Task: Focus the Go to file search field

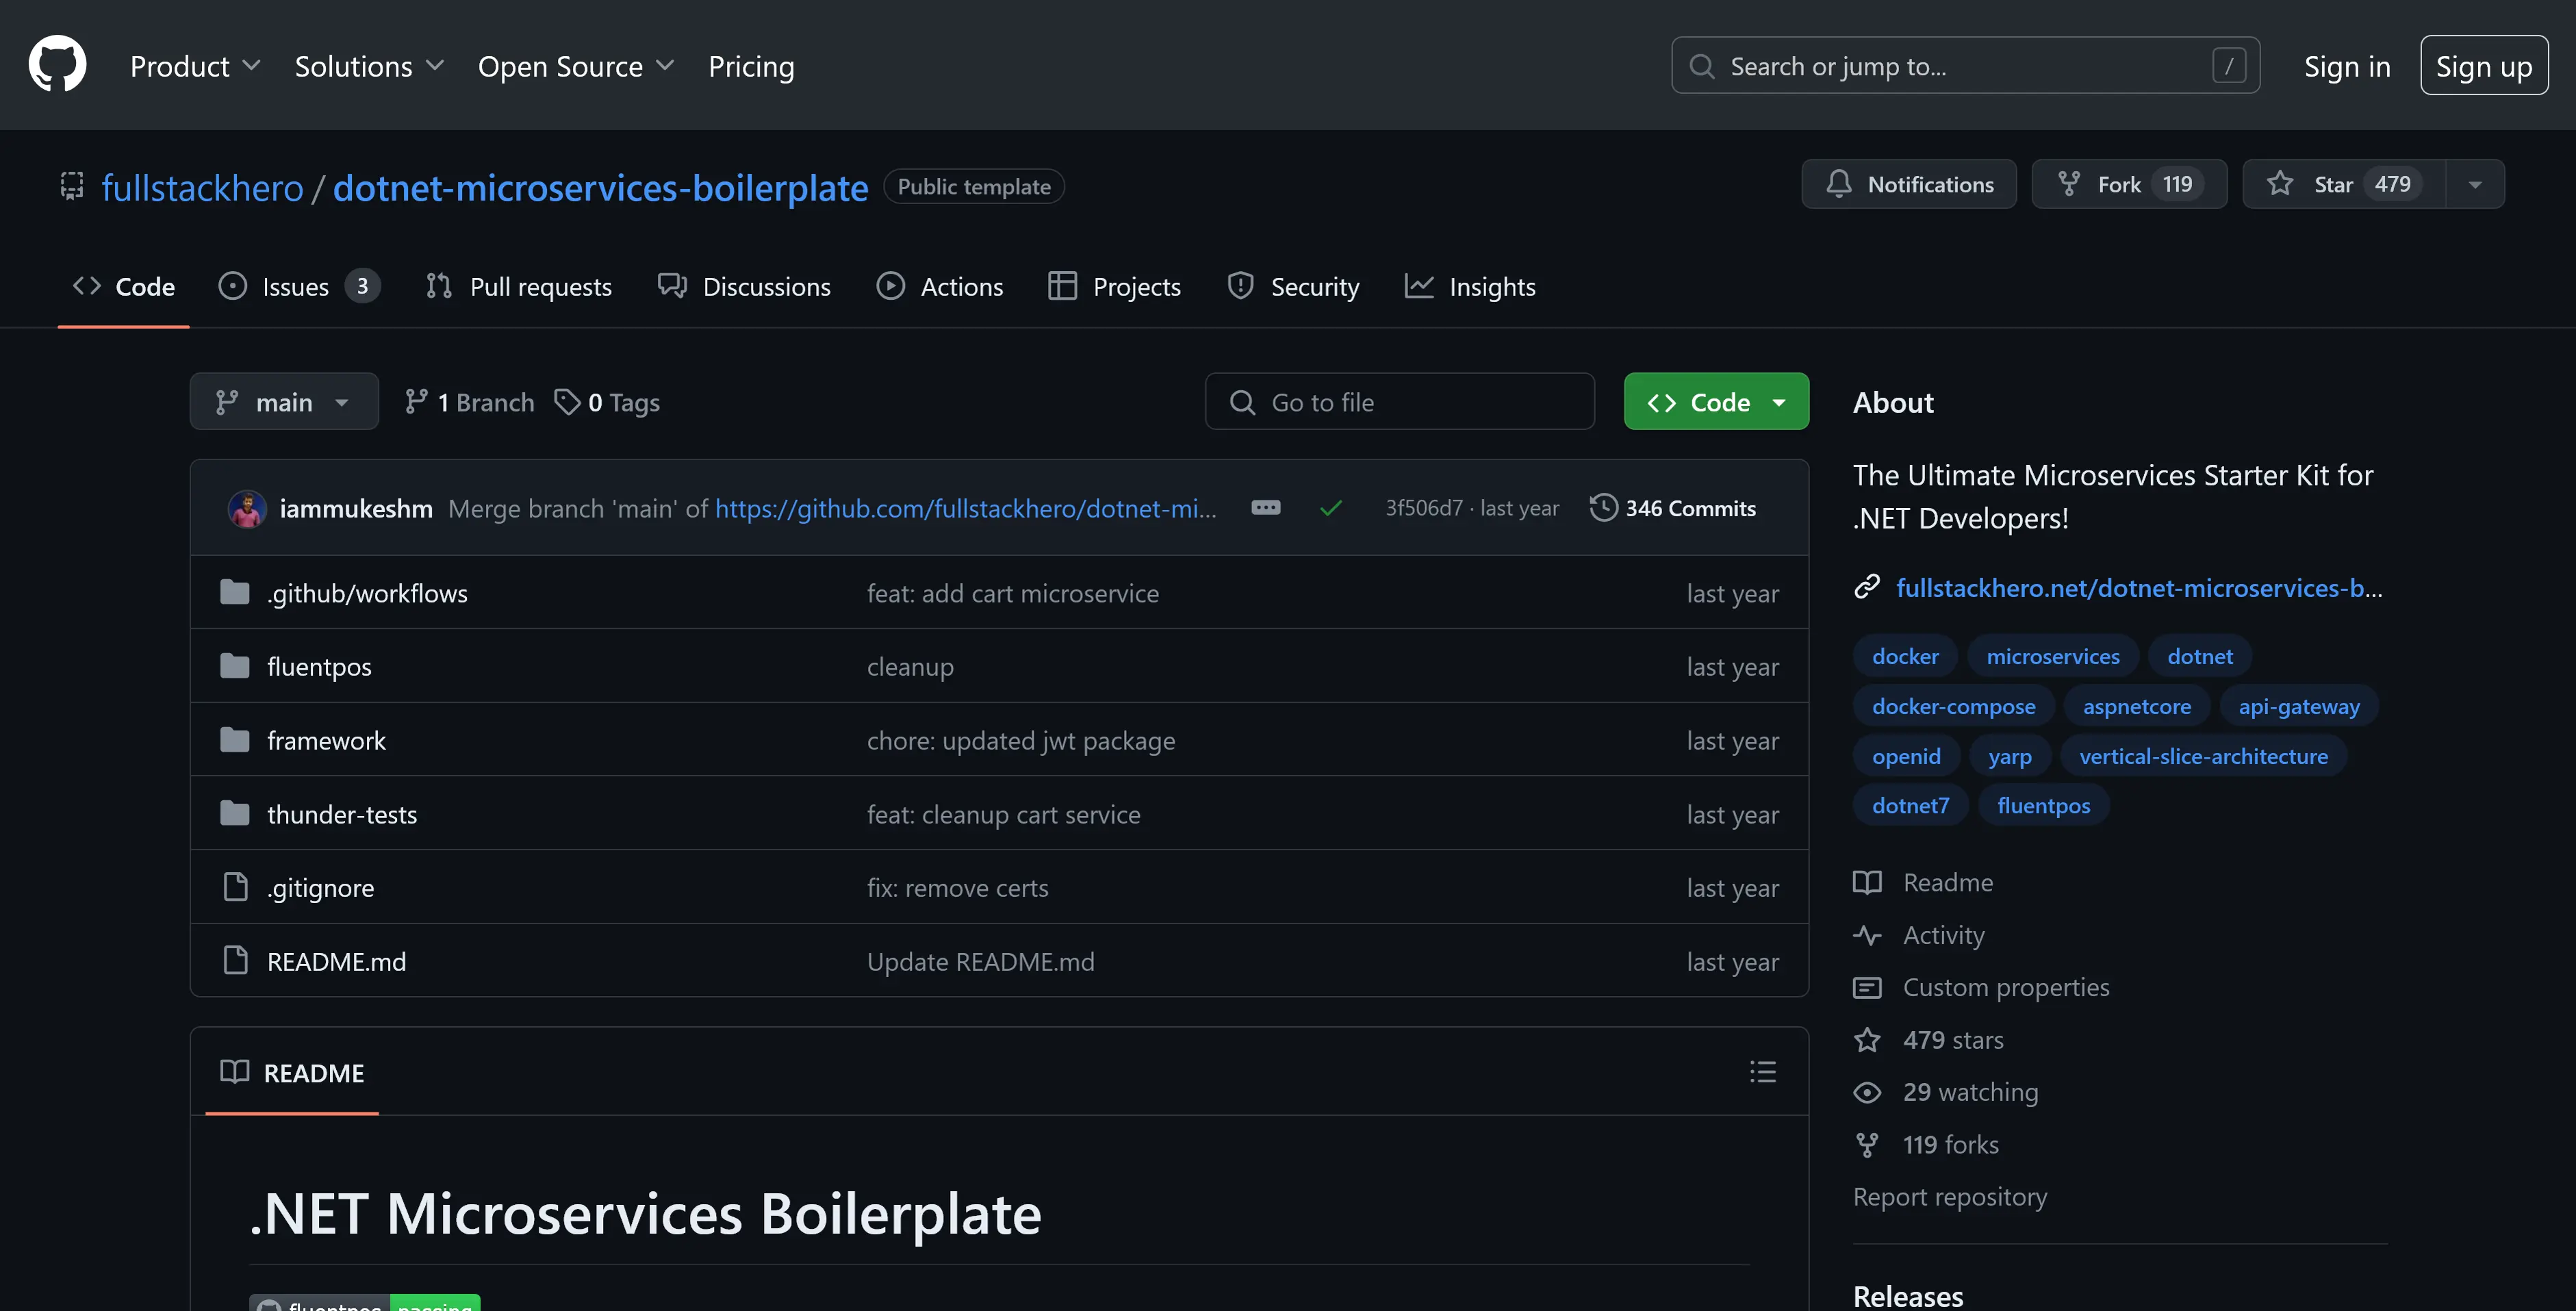Action: click(1400, 402)
